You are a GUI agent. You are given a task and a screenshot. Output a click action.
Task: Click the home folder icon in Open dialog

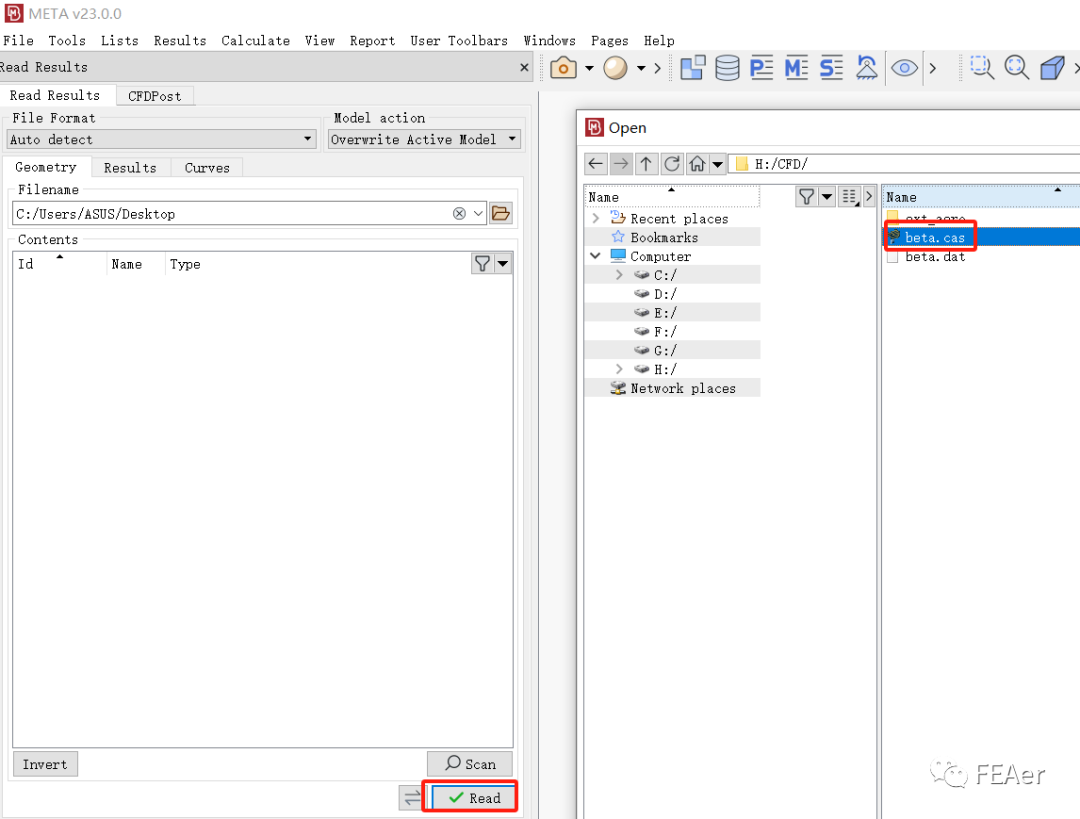tap(697, 164)
